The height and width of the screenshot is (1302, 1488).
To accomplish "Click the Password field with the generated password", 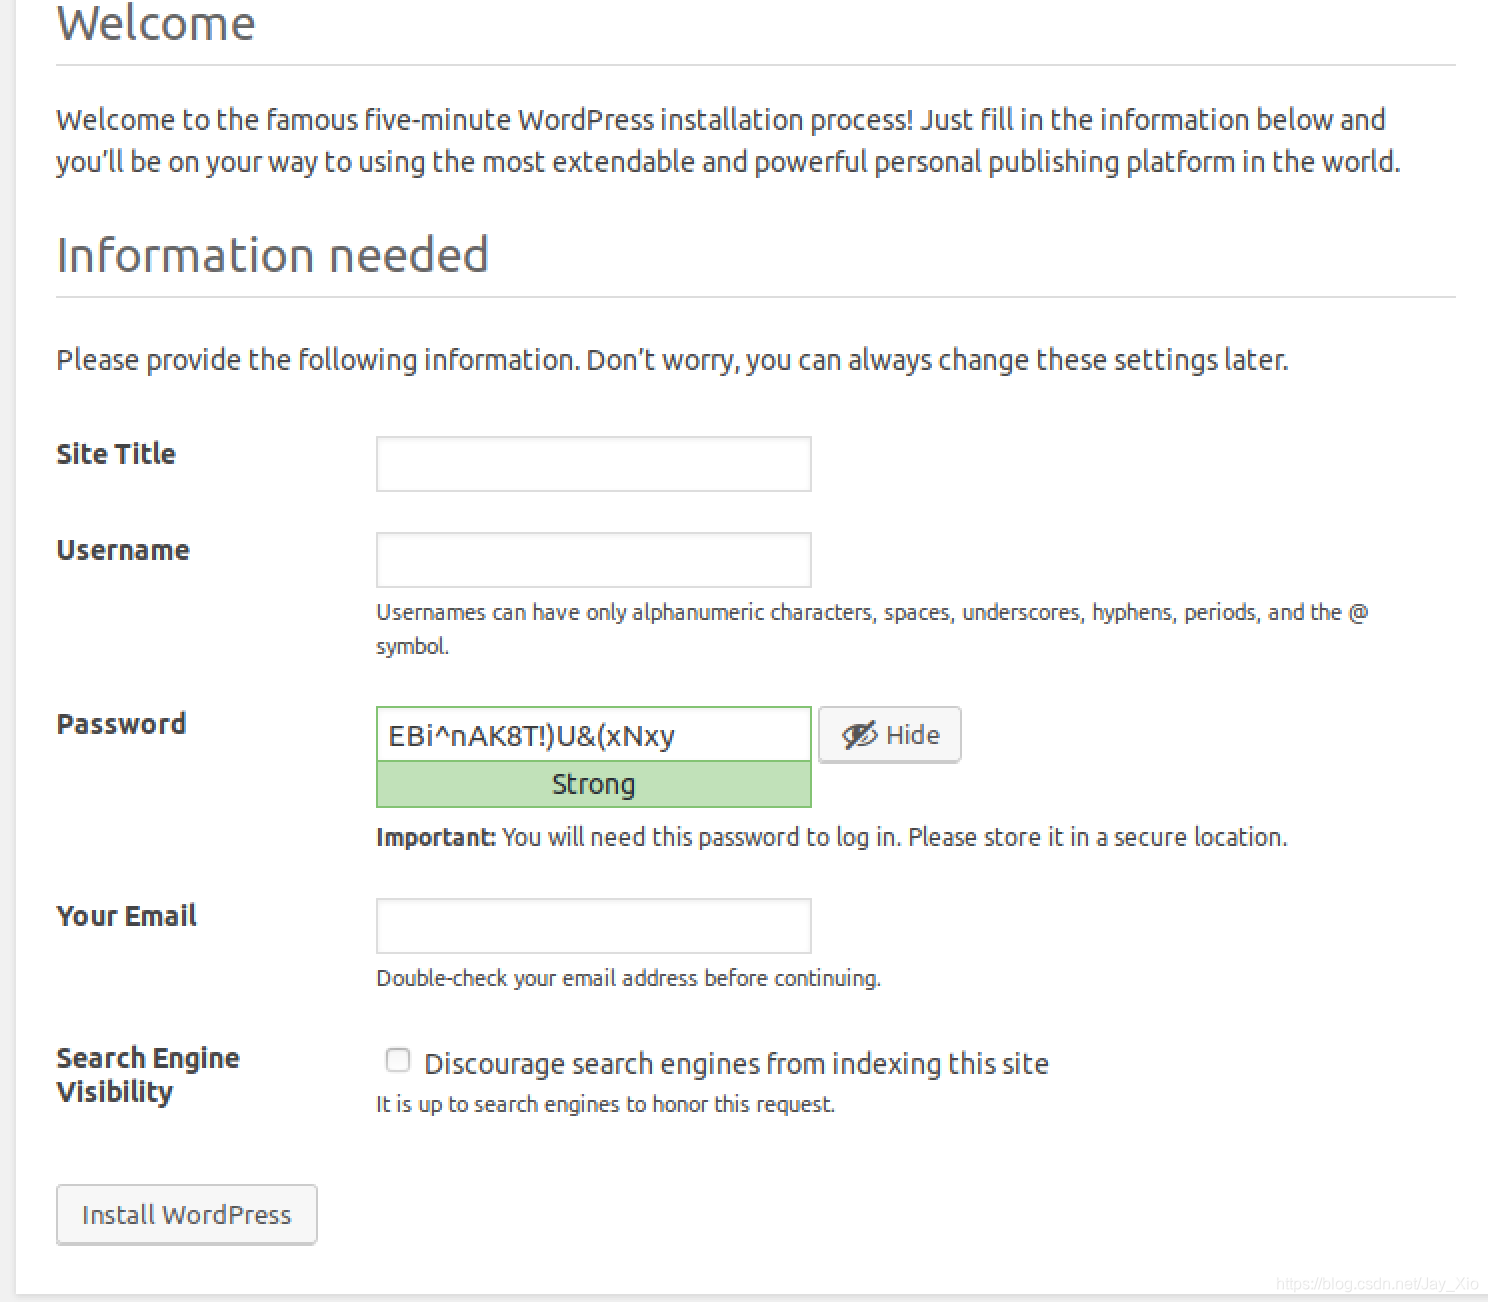I will (x=593, y=735).
